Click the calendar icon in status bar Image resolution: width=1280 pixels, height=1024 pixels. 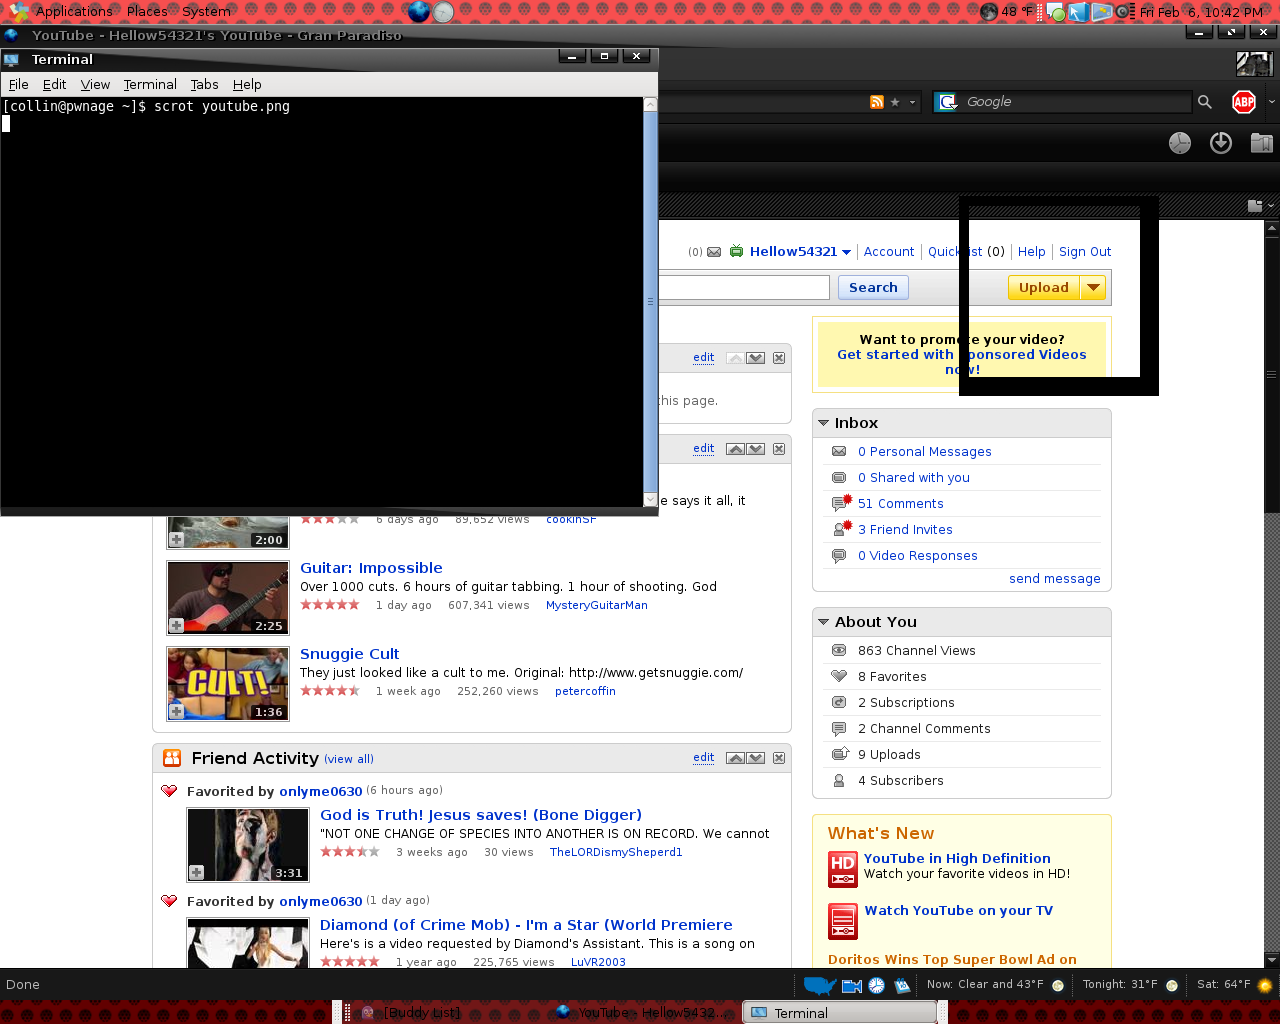[x=902, y=986]
